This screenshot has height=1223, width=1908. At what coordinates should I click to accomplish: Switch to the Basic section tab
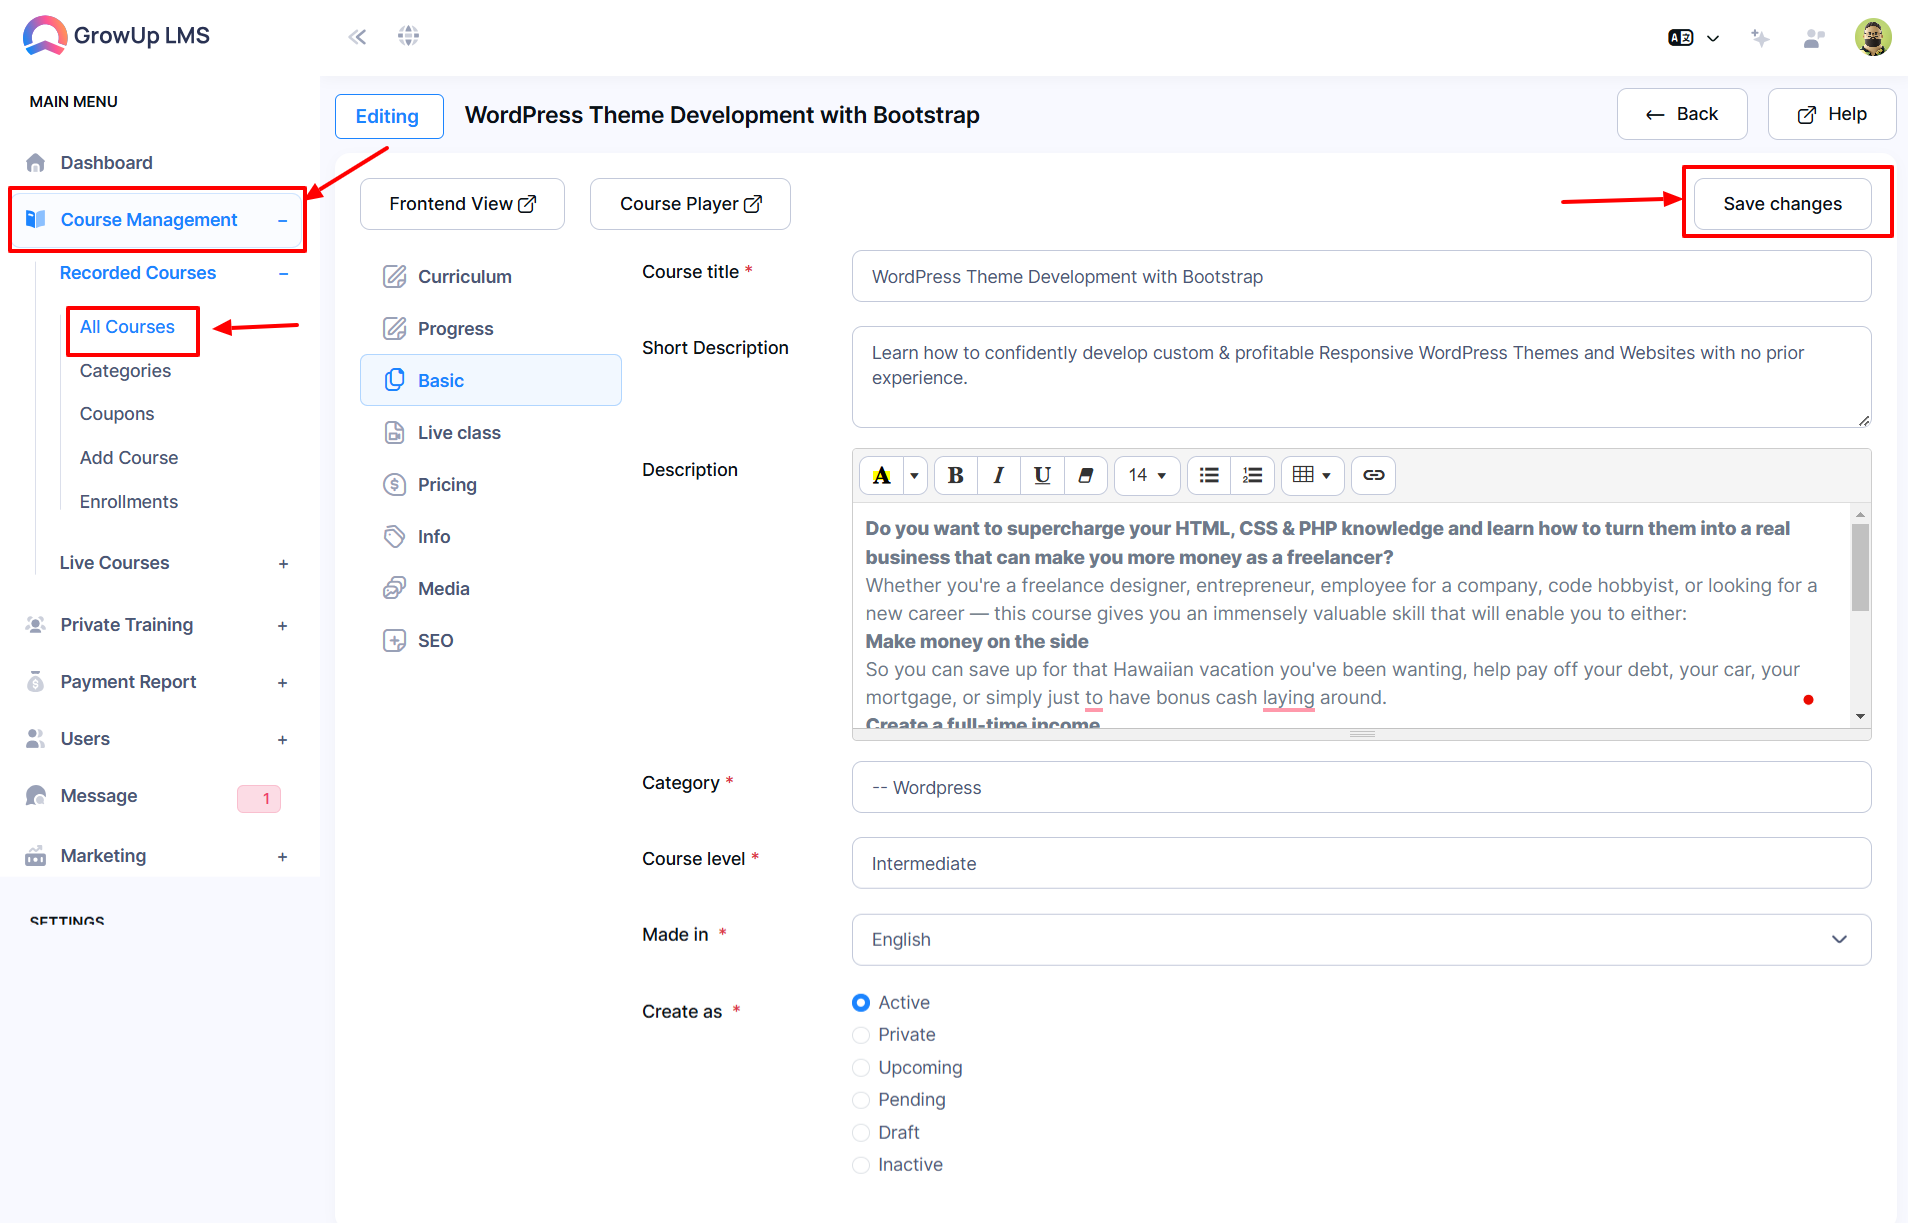coord(490,380)
